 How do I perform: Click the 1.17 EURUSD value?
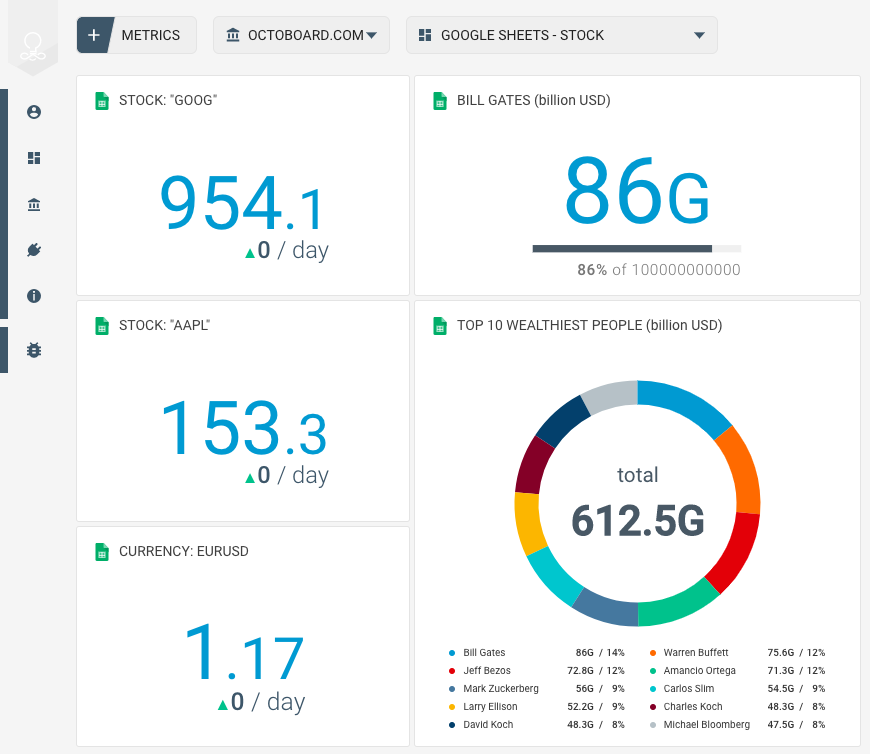click(x=244, y=652)
